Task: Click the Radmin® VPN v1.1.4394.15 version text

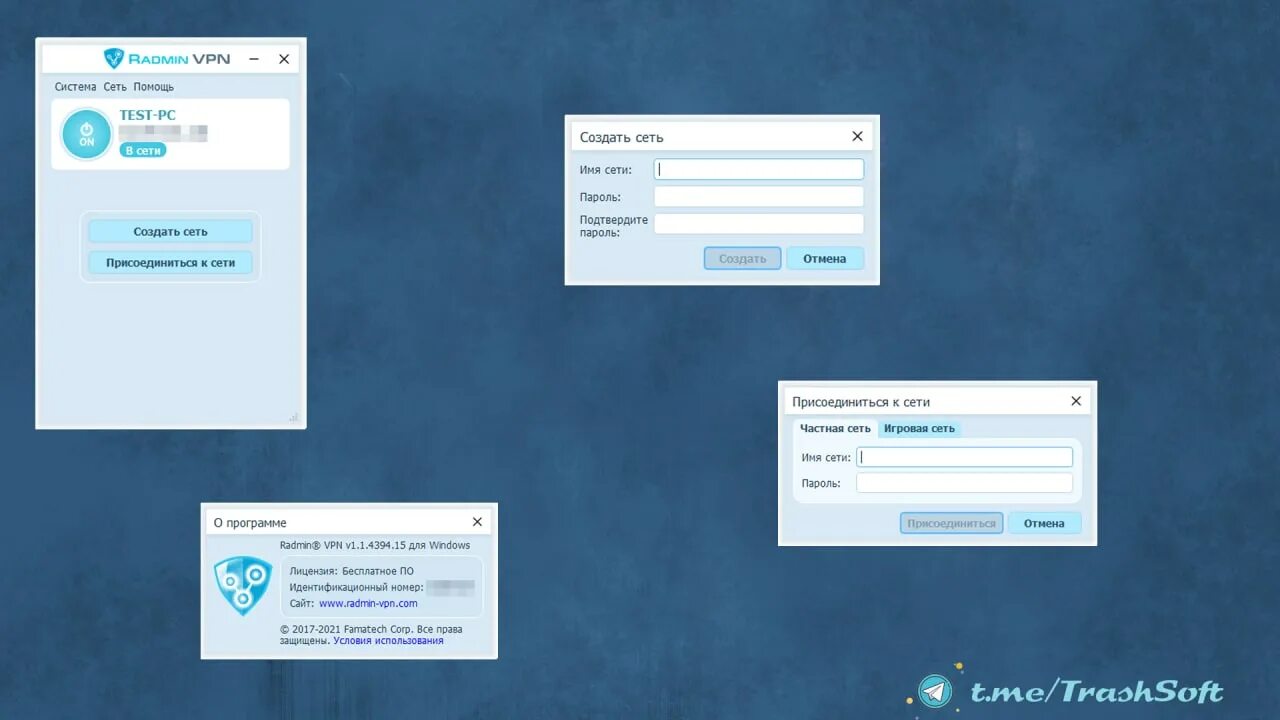Action: [x=375, y=546]
